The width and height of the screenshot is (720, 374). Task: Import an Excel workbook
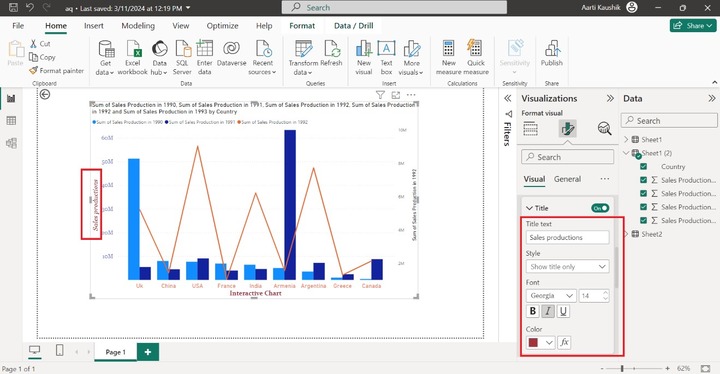[x=133, y=57]
